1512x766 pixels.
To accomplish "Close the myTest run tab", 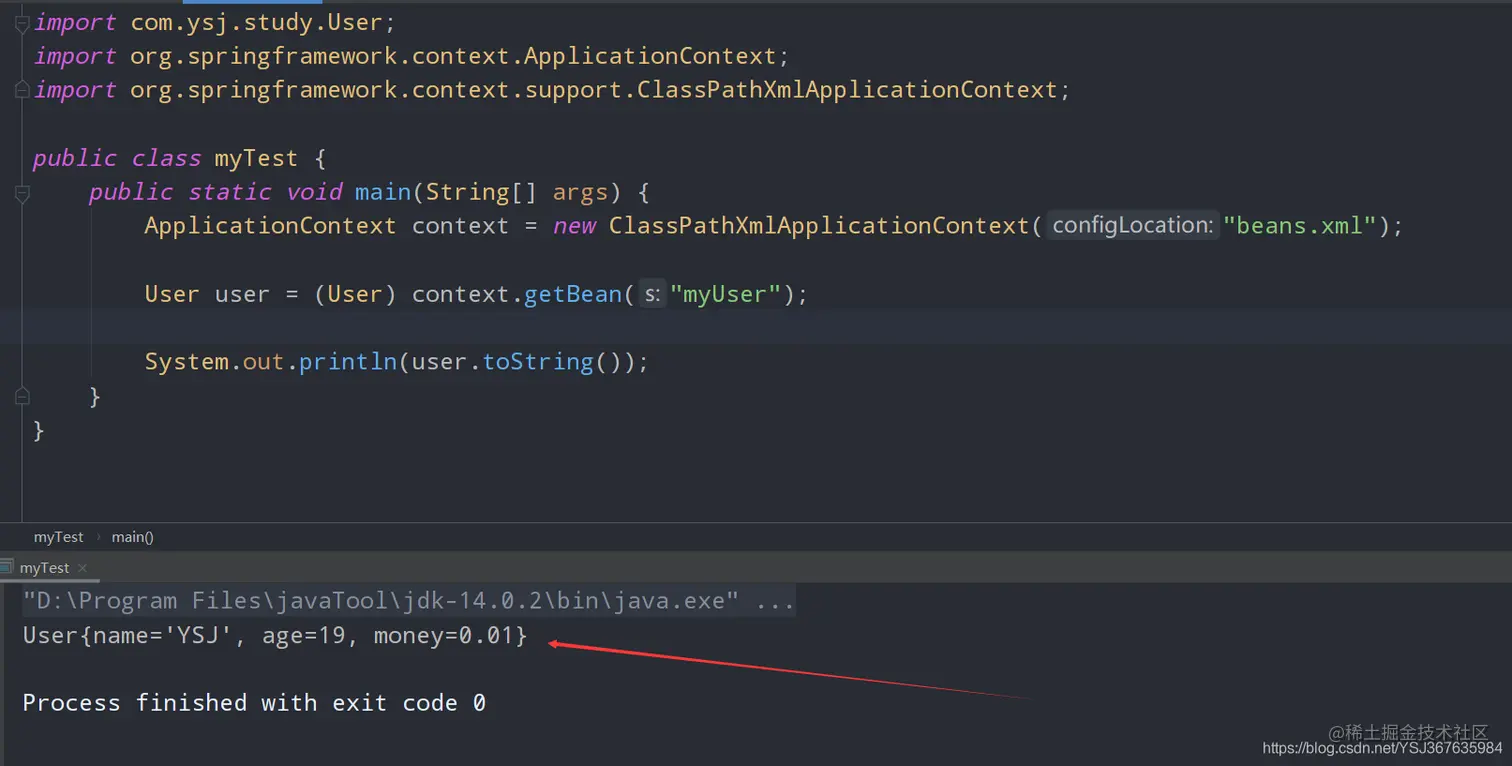I will click(x=83, y=568).
